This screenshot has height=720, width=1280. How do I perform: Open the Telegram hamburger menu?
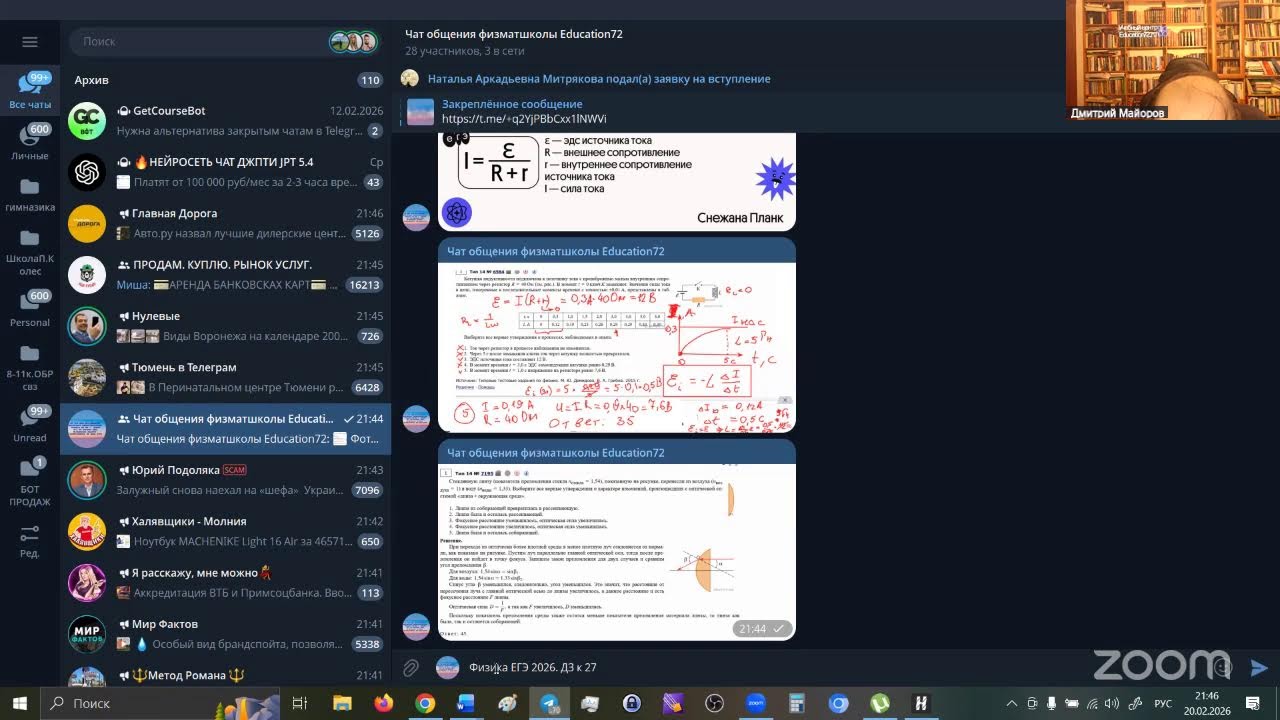30,42
